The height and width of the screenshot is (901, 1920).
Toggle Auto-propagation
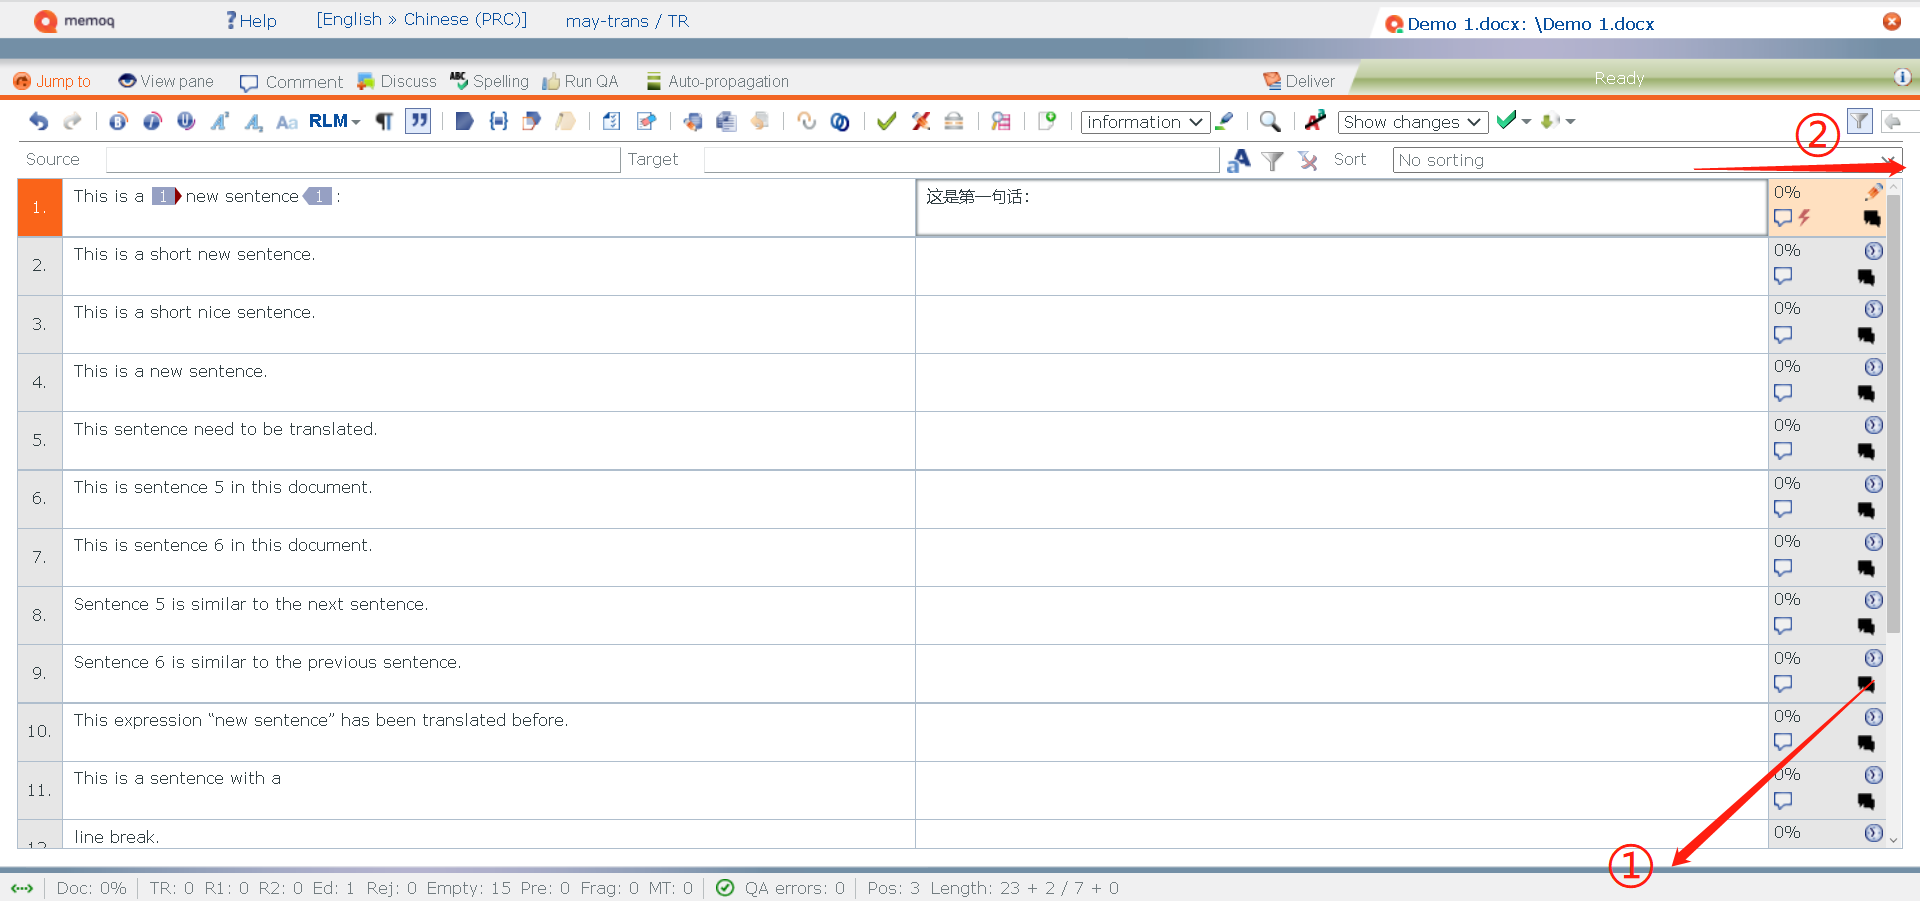(717, 81)
